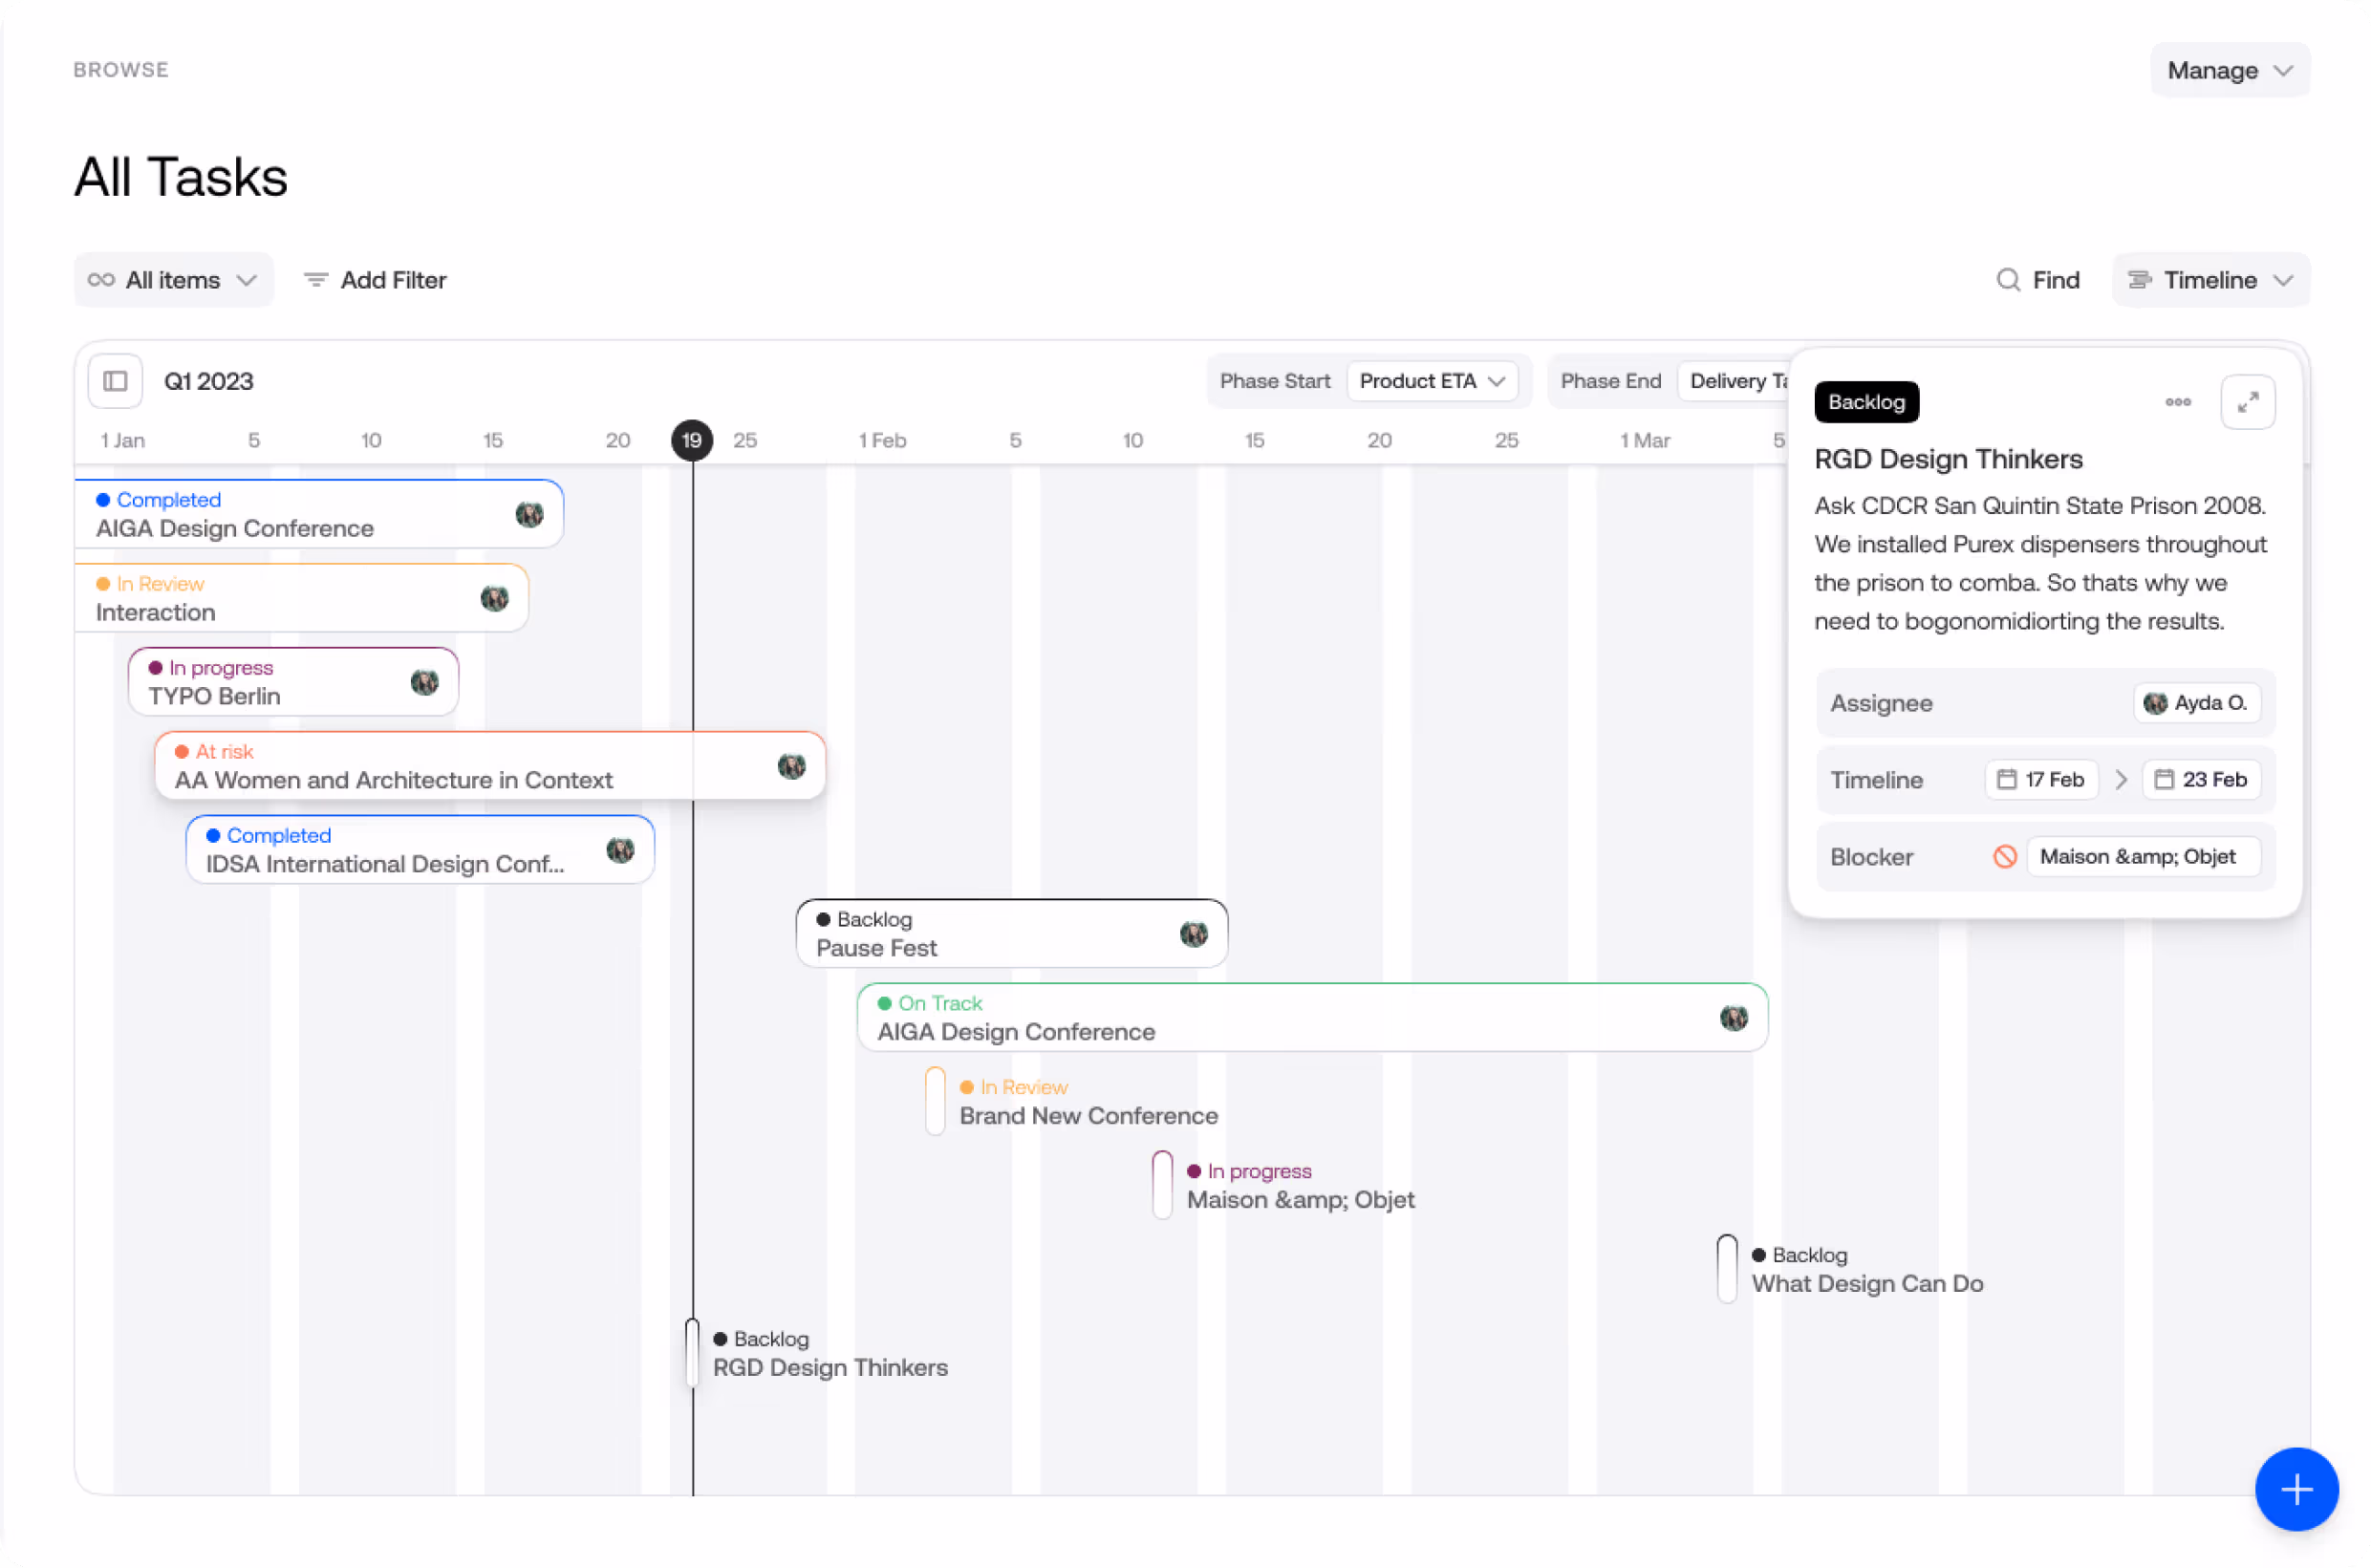Image resolution: width=2371 pixels, height=1568 pixels.
Task: Click the blocker prohibited icon
Action: point(2004,857)
